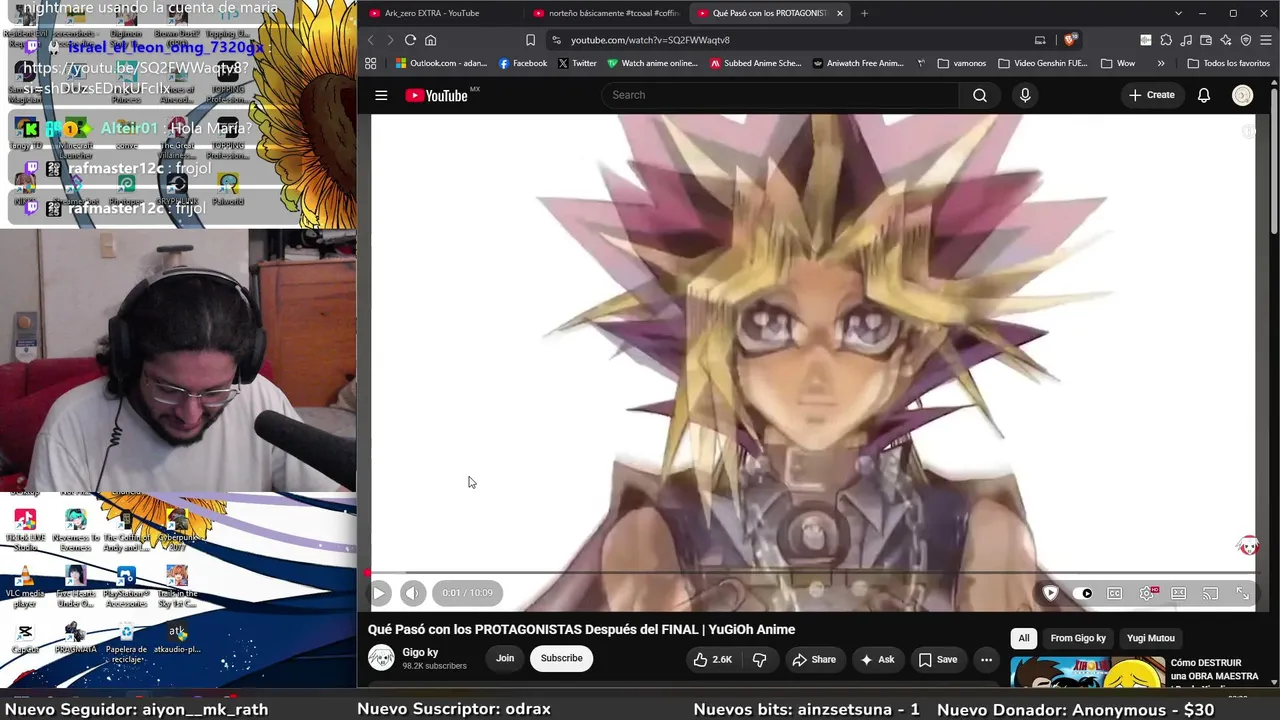Image resolution: width=1280 pixels, height=720 pixels.
Task: Open the video settings gear
Action: [x=1147, y=593]
